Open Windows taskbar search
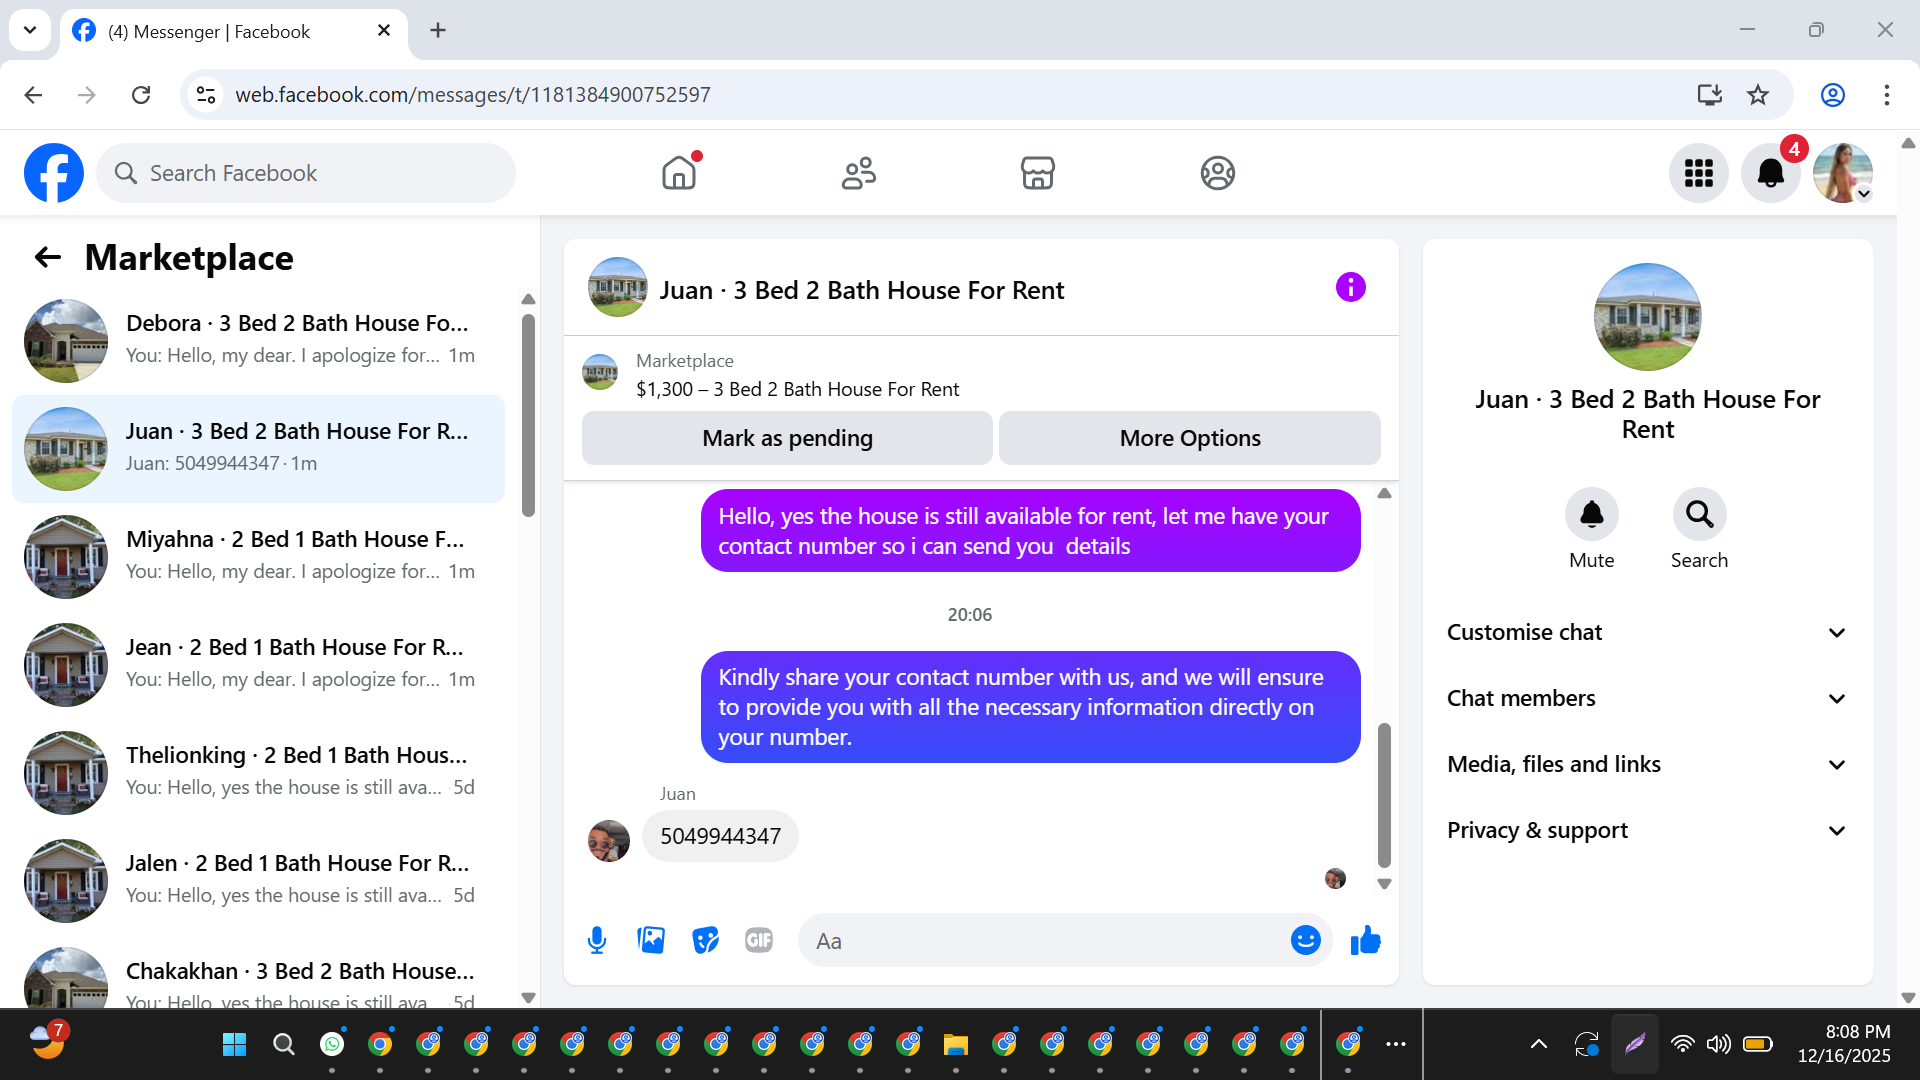1920x1080 pixels. tap(284, 1045)
